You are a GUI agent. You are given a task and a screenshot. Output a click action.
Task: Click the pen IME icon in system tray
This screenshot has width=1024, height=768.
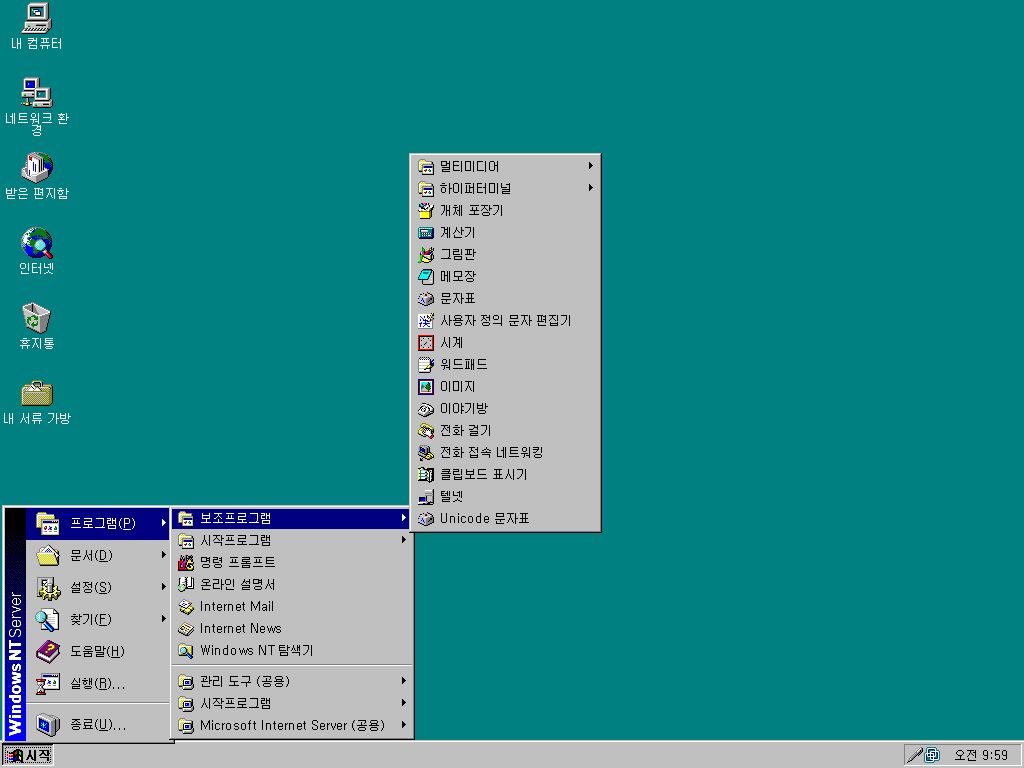tap(915, 756)
